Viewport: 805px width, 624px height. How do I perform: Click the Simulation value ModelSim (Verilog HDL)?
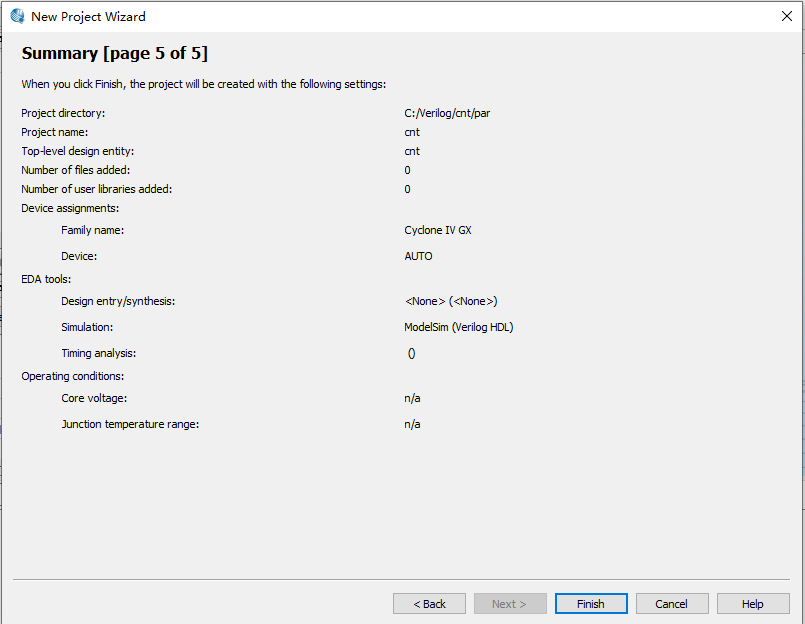coord(458,327)
